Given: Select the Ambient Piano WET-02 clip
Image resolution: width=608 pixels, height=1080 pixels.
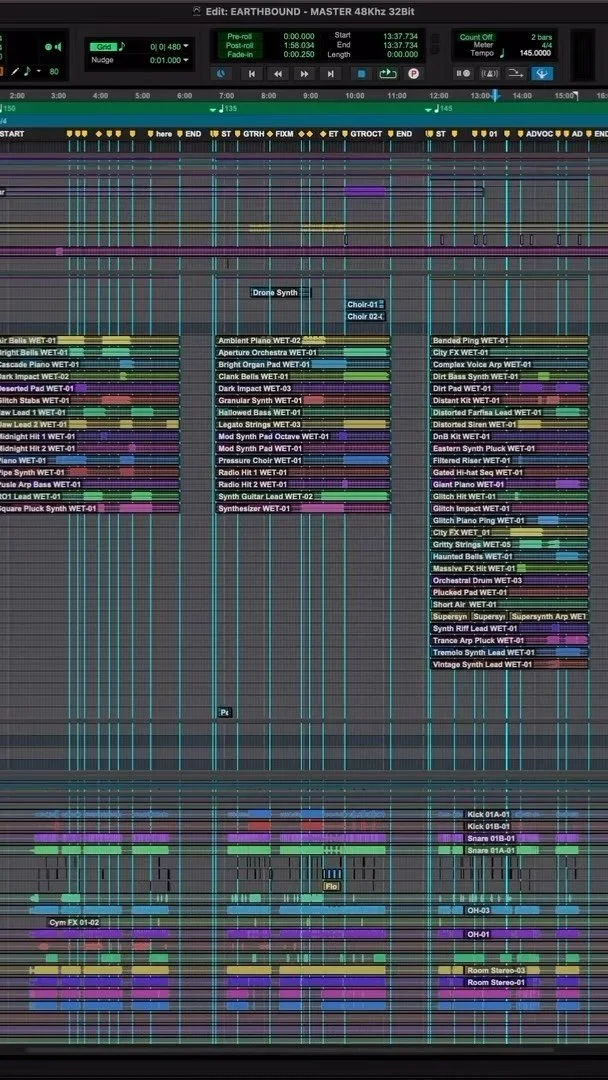Looking at the screenshot, I should 303,340.
